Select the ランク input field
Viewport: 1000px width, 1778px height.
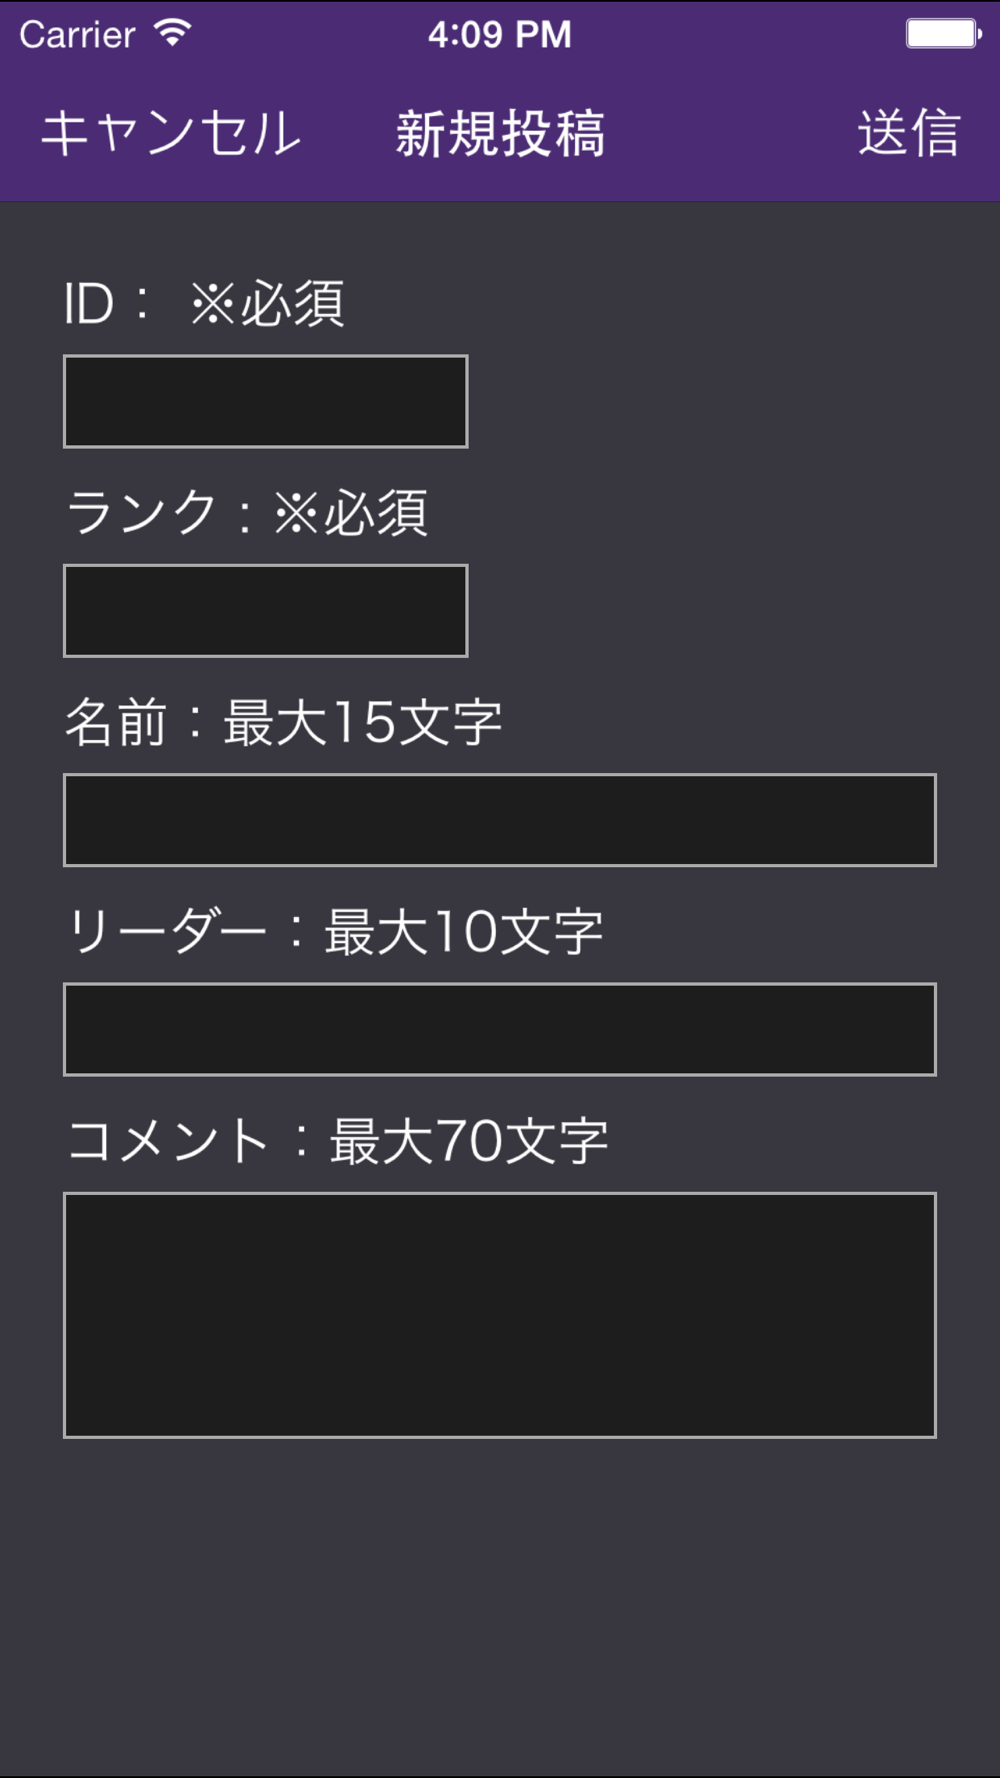[x=266, y=610]
